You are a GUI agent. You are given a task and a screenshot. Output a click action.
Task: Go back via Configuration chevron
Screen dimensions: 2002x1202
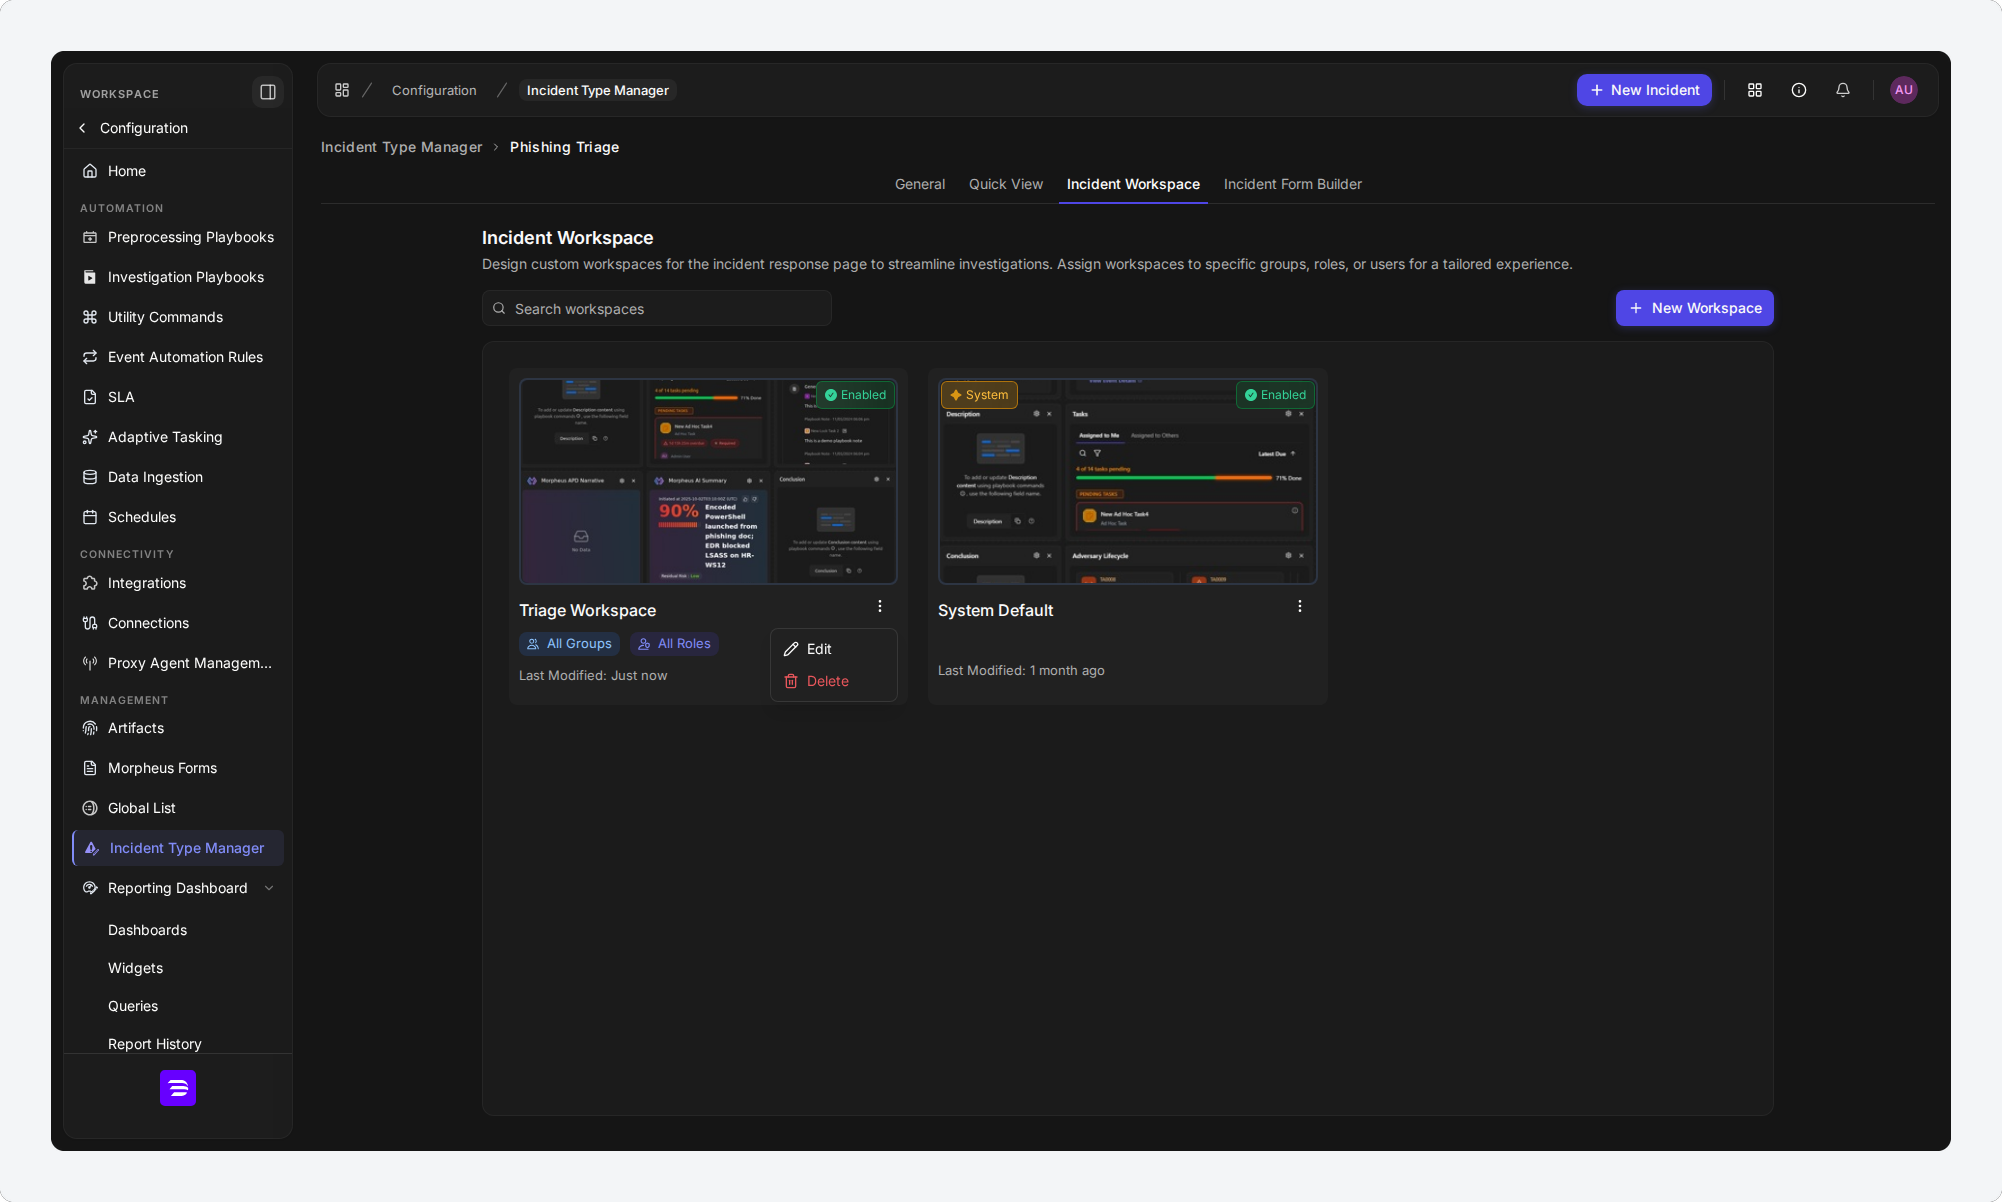tap(82, 128)
